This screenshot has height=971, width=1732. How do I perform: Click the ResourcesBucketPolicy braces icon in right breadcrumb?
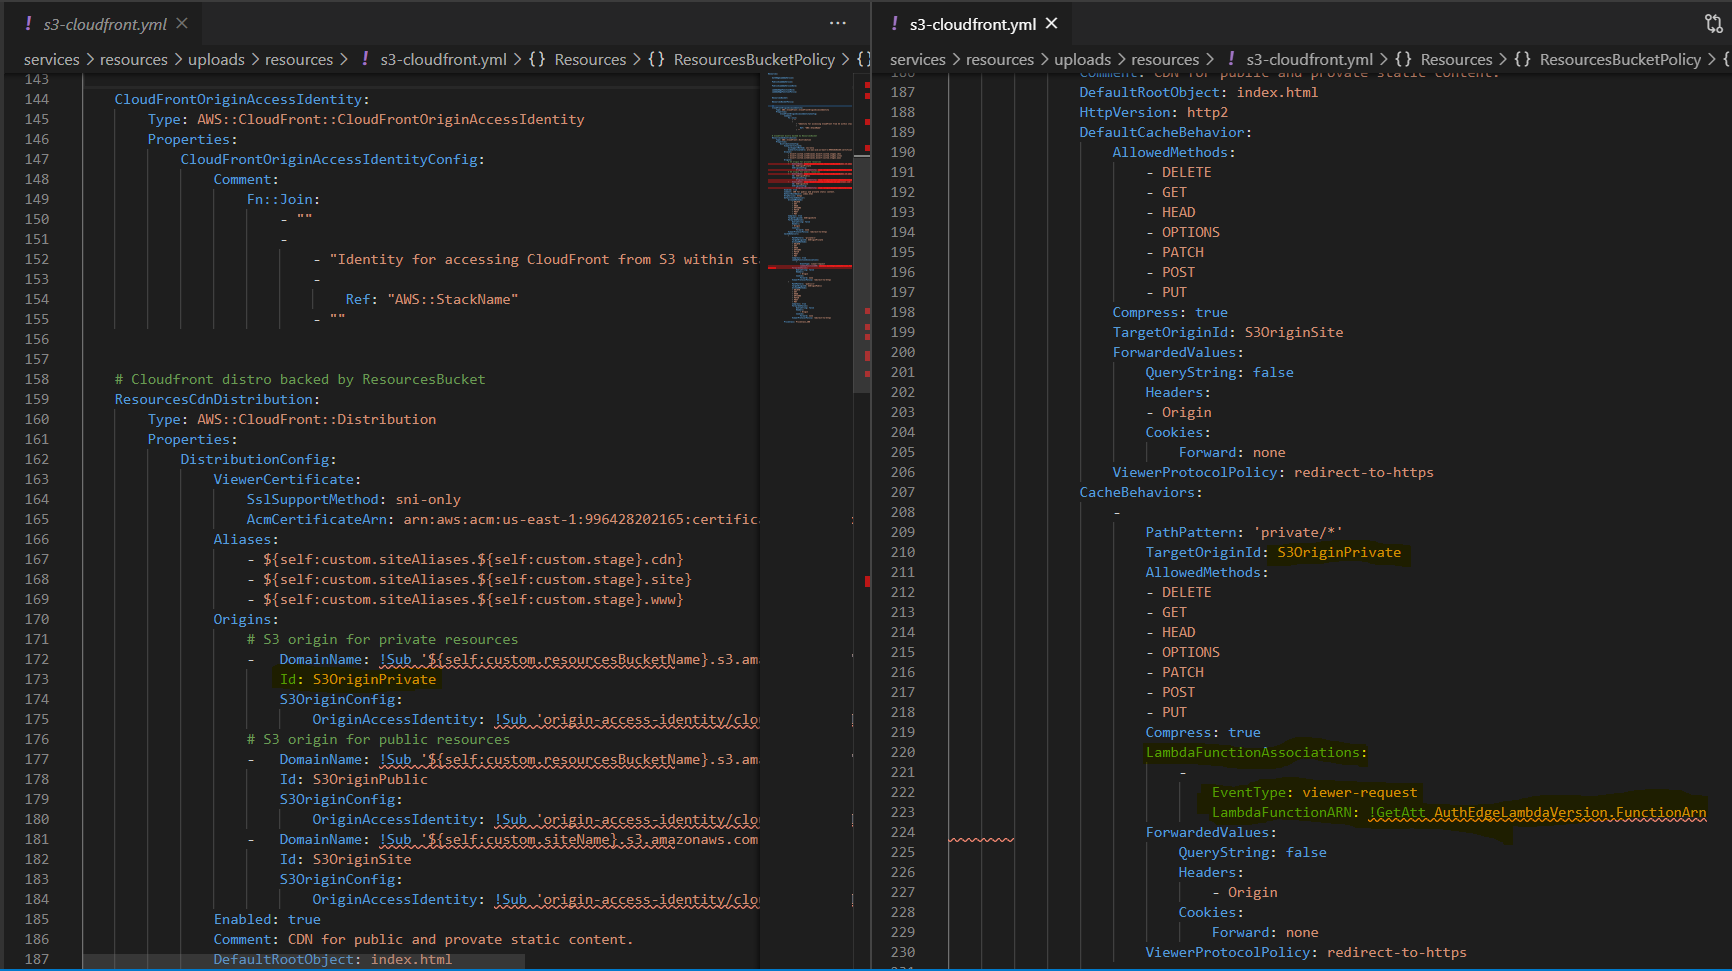(1522, 59)
